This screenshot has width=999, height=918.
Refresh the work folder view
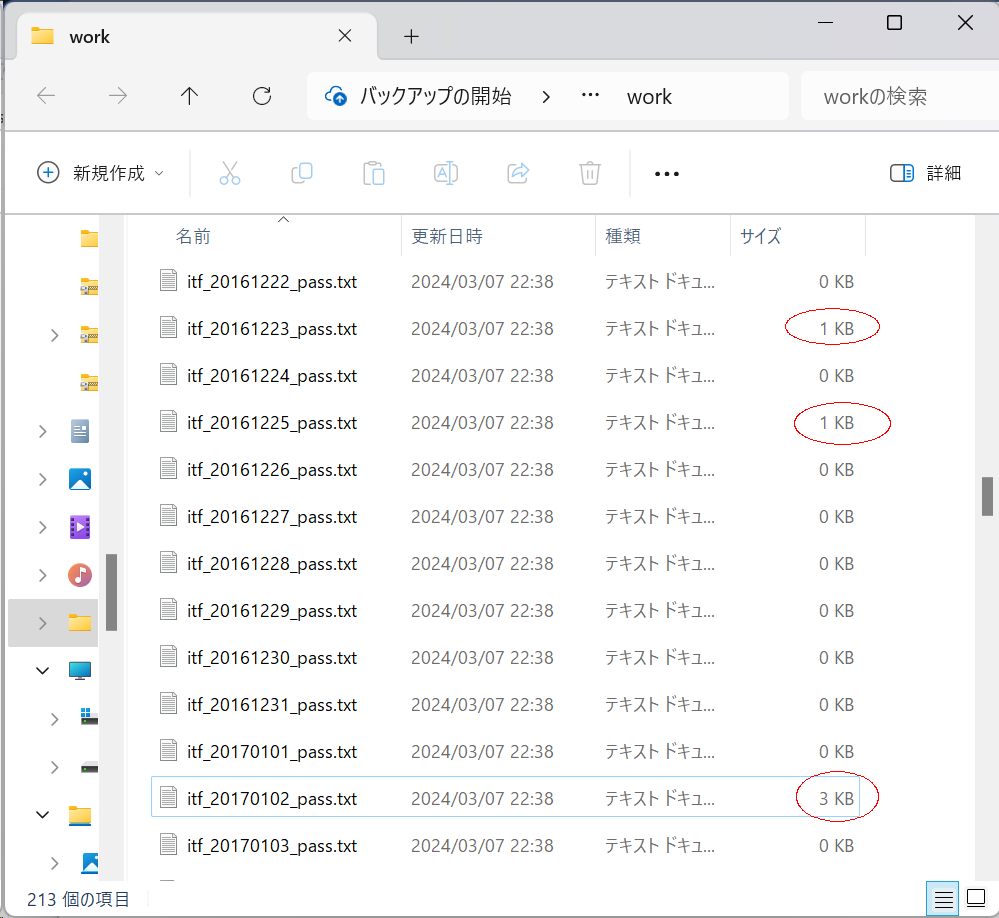262,96
